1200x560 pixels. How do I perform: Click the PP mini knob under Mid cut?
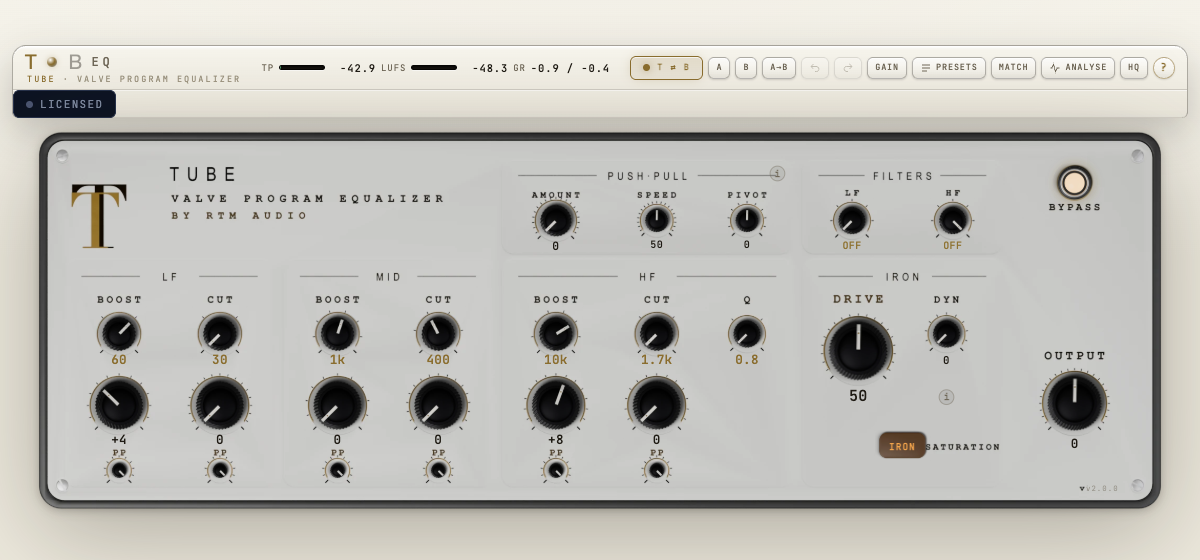tap(438, 469)
